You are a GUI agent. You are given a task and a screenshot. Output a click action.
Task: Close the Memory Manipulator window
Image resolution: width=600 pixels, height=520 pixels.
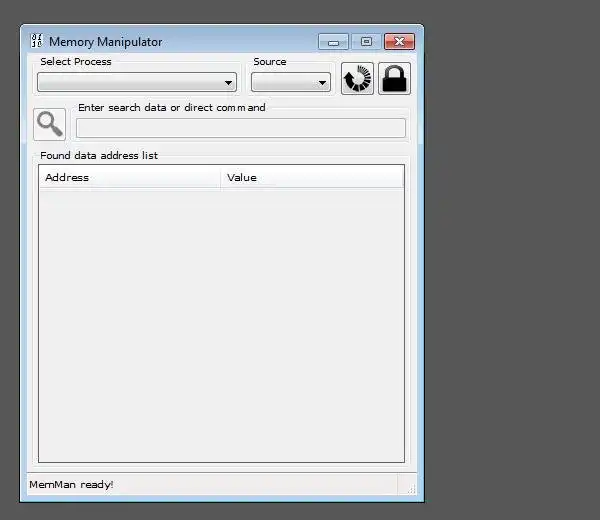399,42
